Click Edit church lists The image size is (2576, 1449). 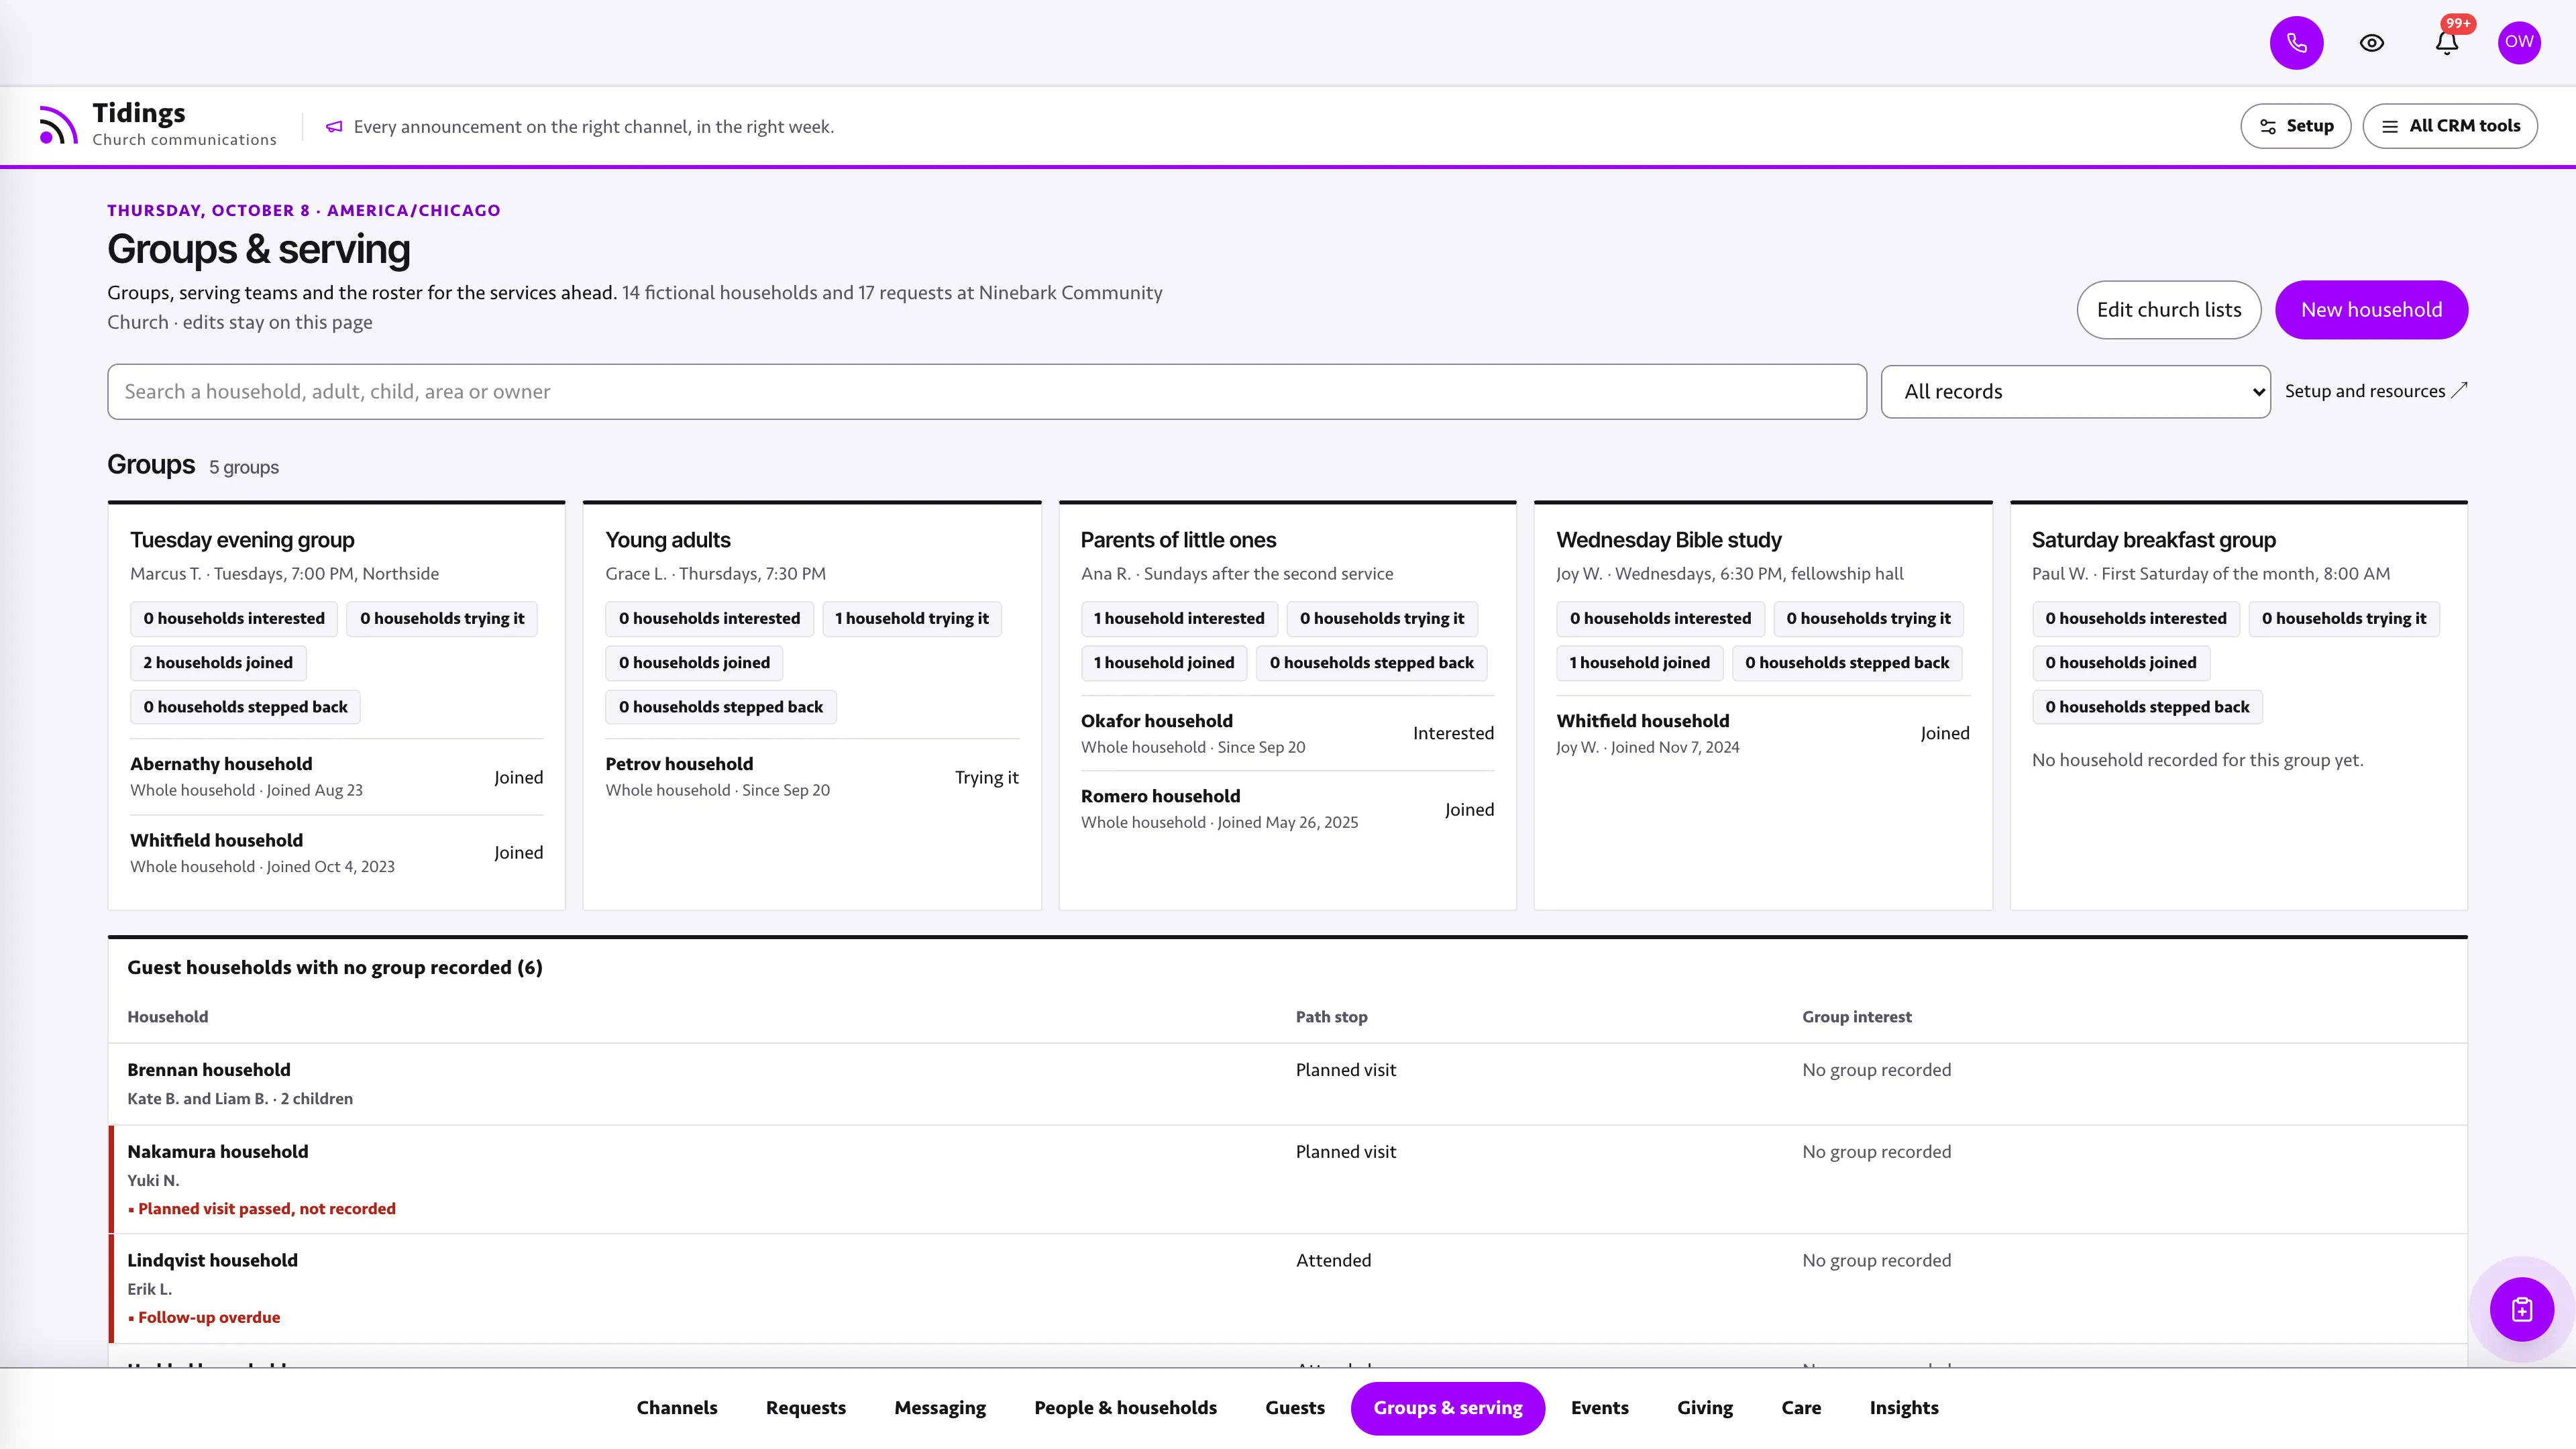coord(2168,310)
